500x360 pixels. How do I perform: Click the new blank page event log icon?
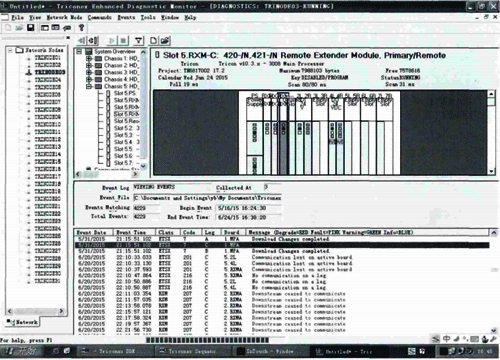pos(153,41)
